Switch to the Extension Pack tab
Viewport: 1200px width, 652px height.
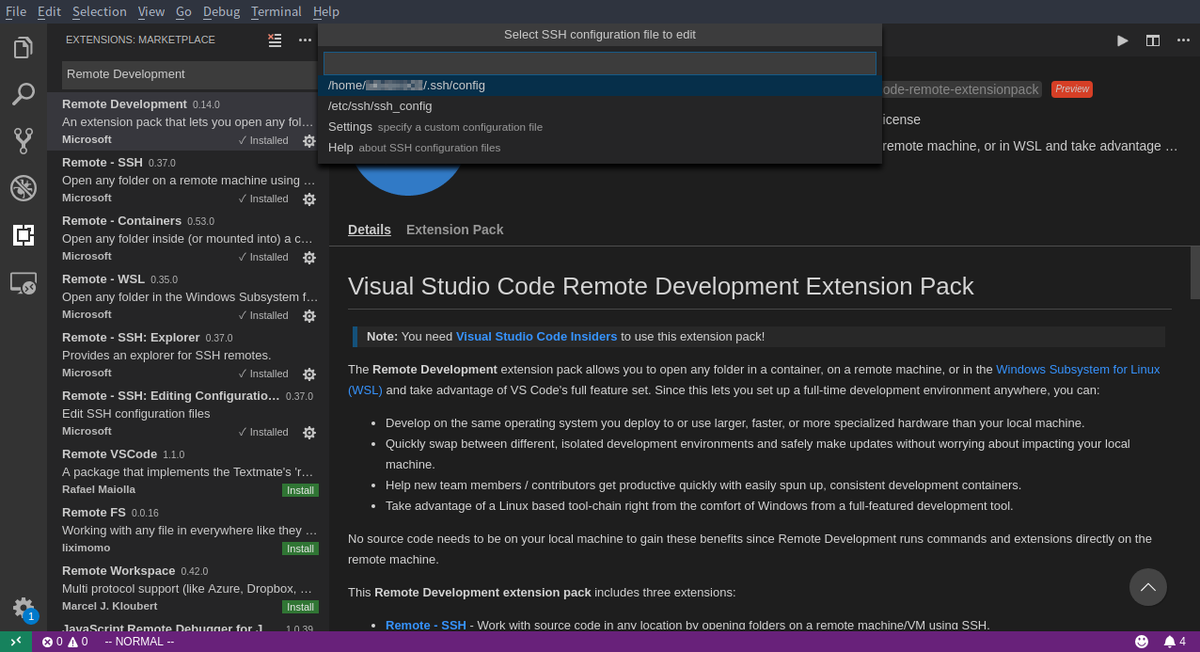tap(455, 229)
